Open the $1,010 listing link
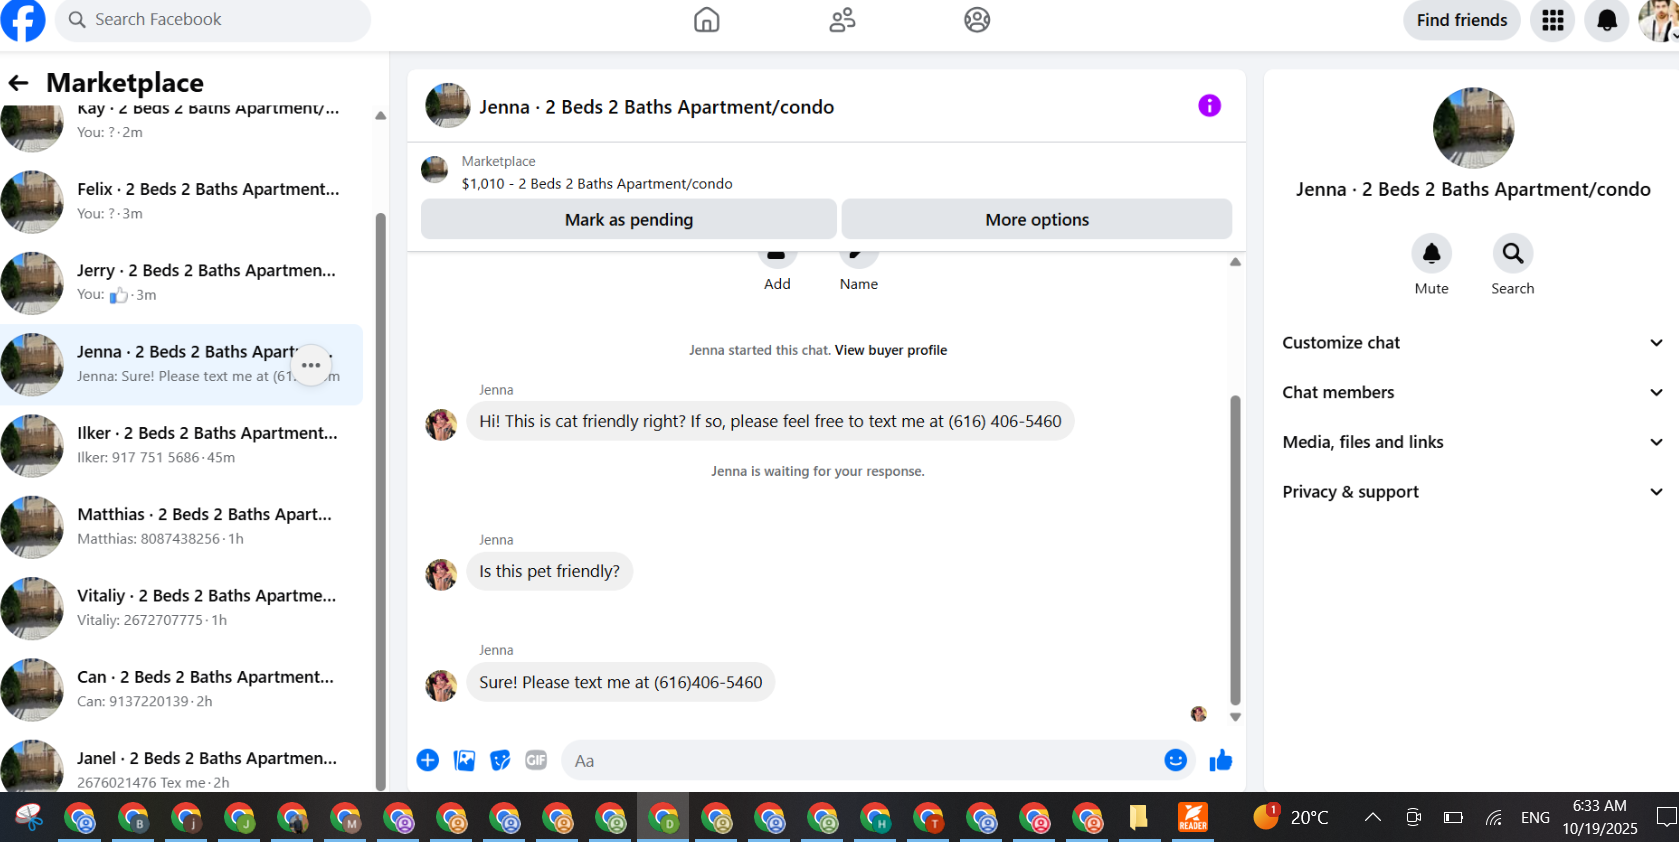Screen dimensions: 1679x842 pyautogui.click(x=597, y=184)
